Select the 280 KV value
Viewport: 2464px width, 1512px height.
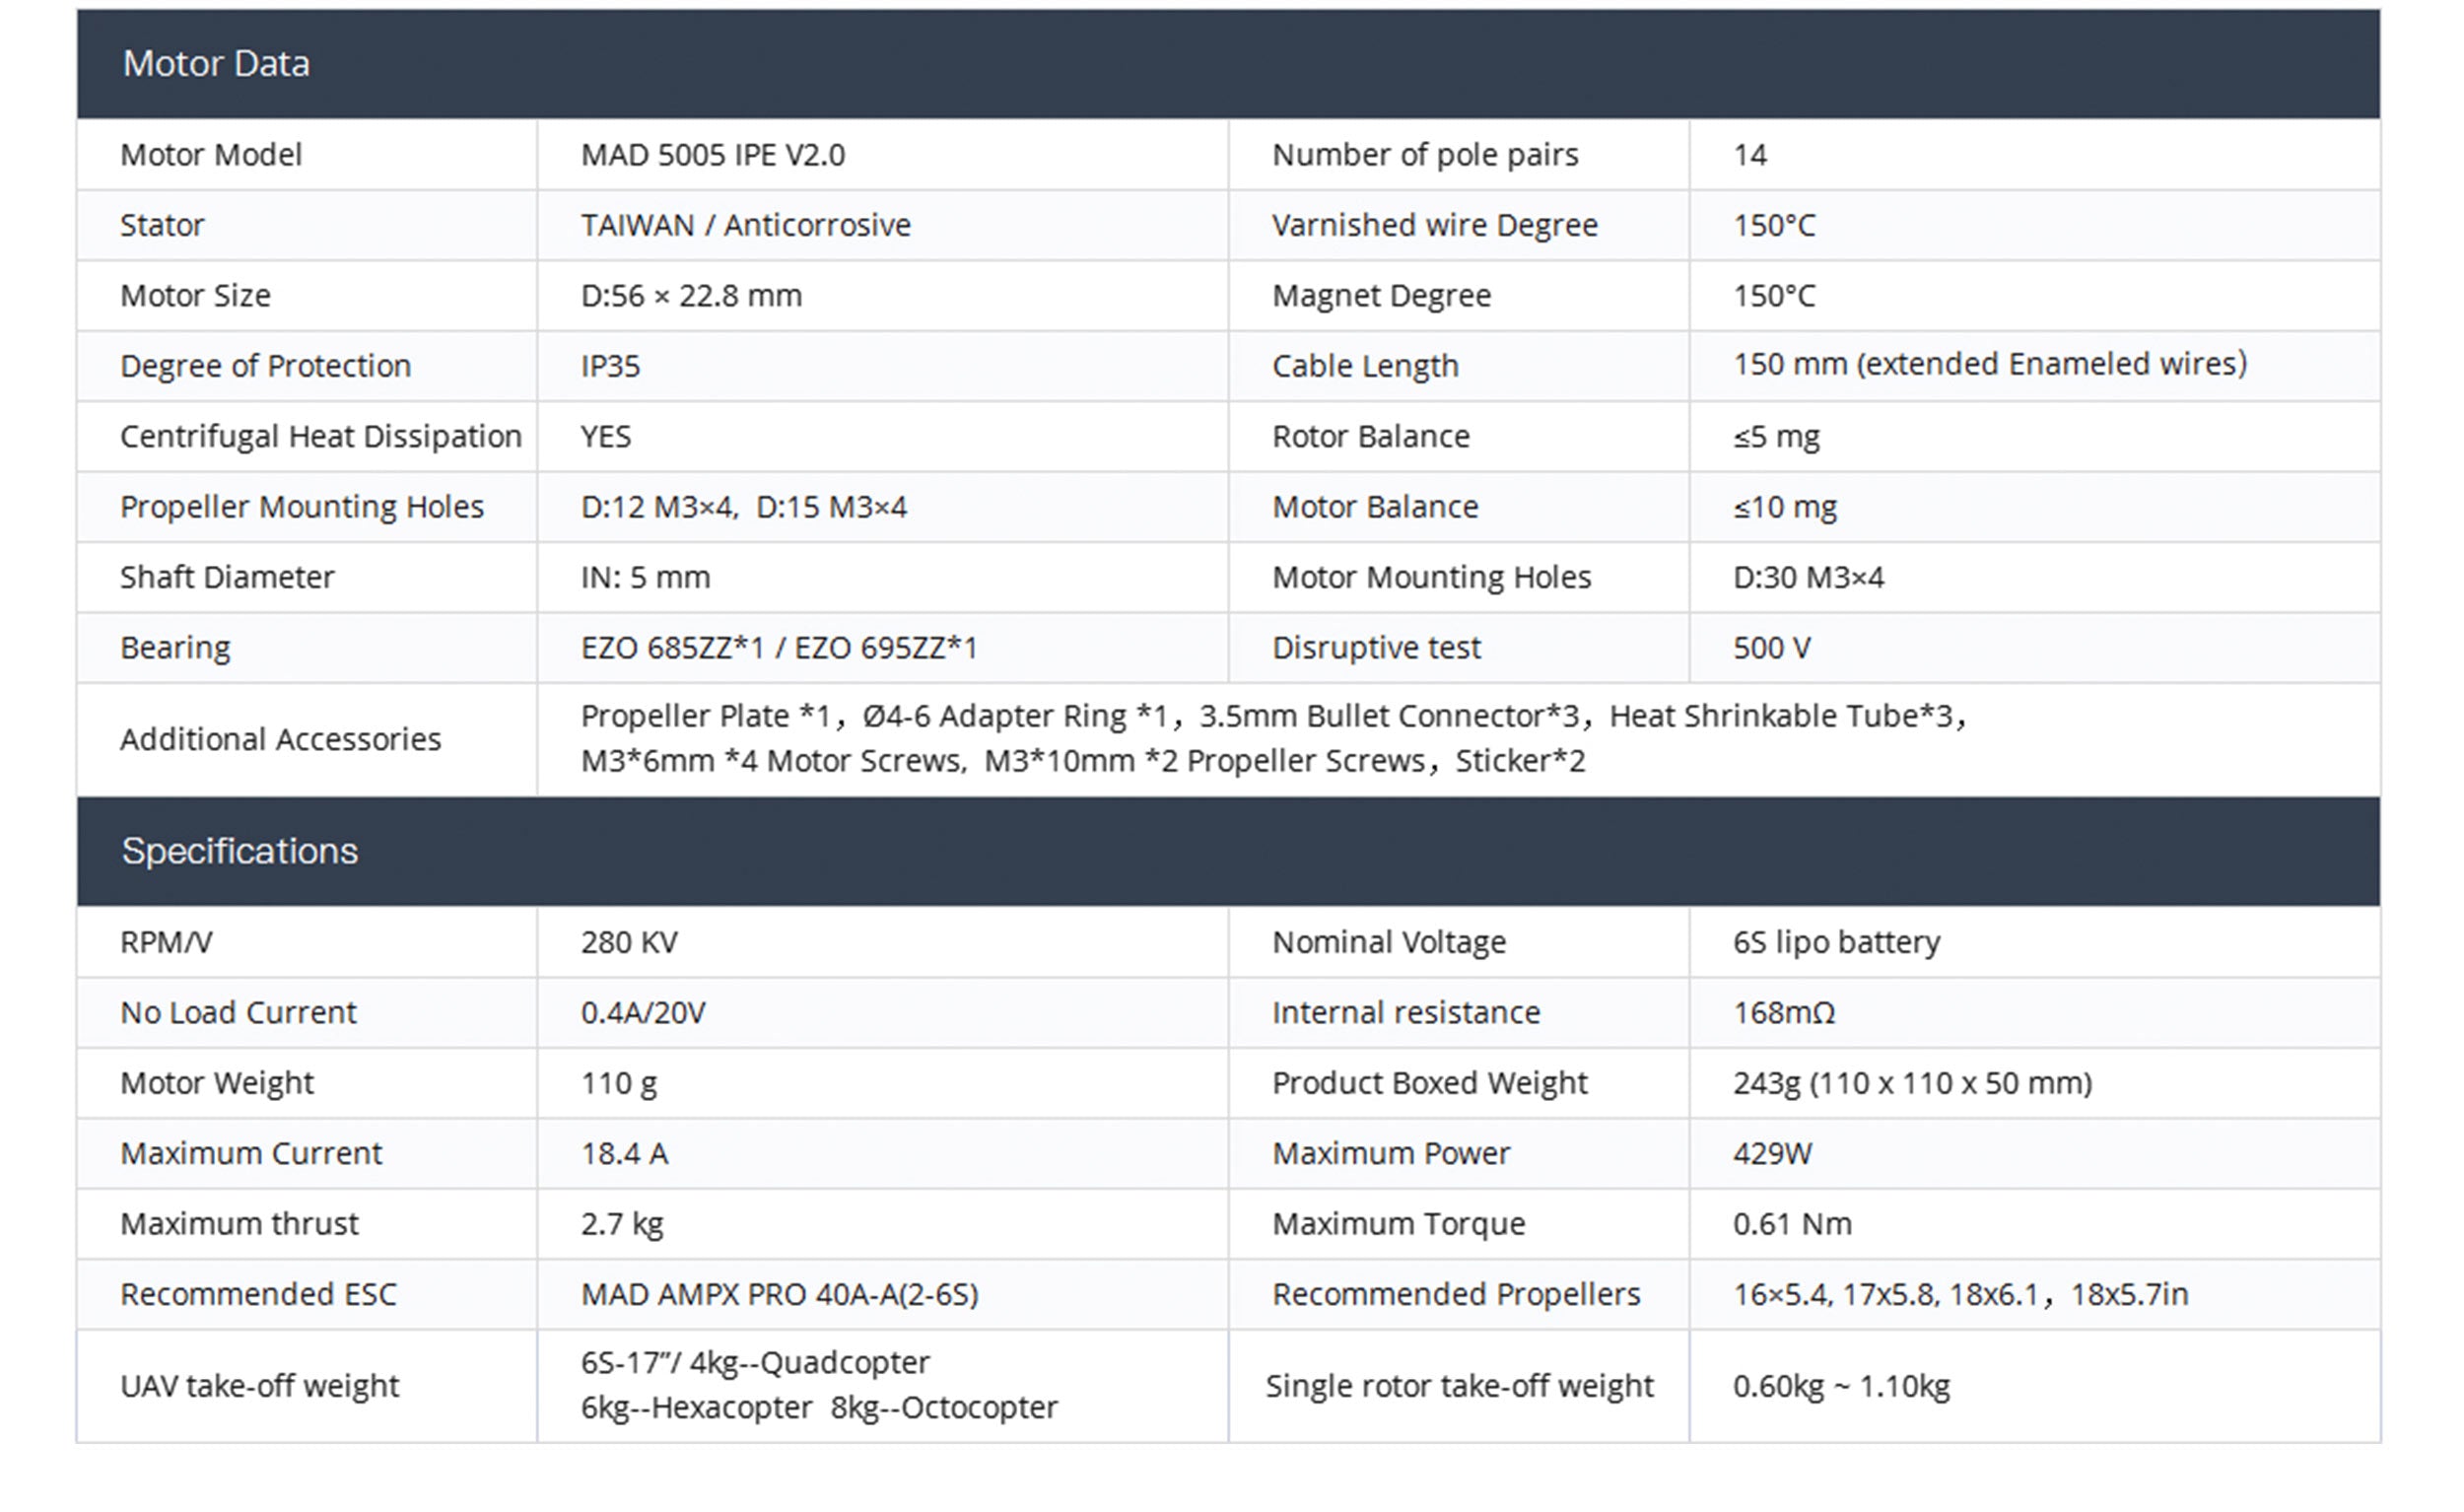pyautogui.click(x=629, y=942)
